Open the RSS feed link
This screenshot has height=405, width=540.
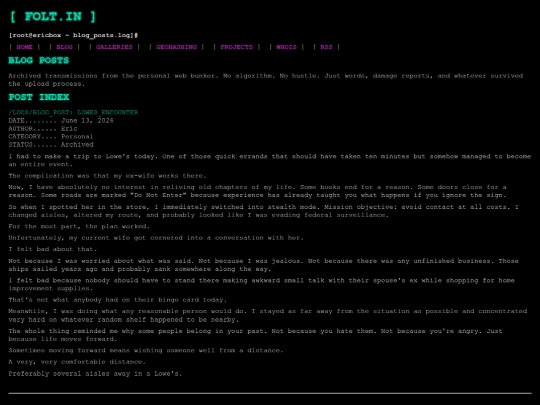click(326, 47)
